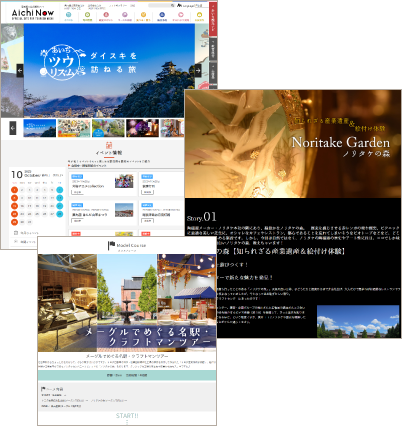The image size is (402, 426).
Task: Select the purple circle navigation icon
Action: tap(125, 14)
